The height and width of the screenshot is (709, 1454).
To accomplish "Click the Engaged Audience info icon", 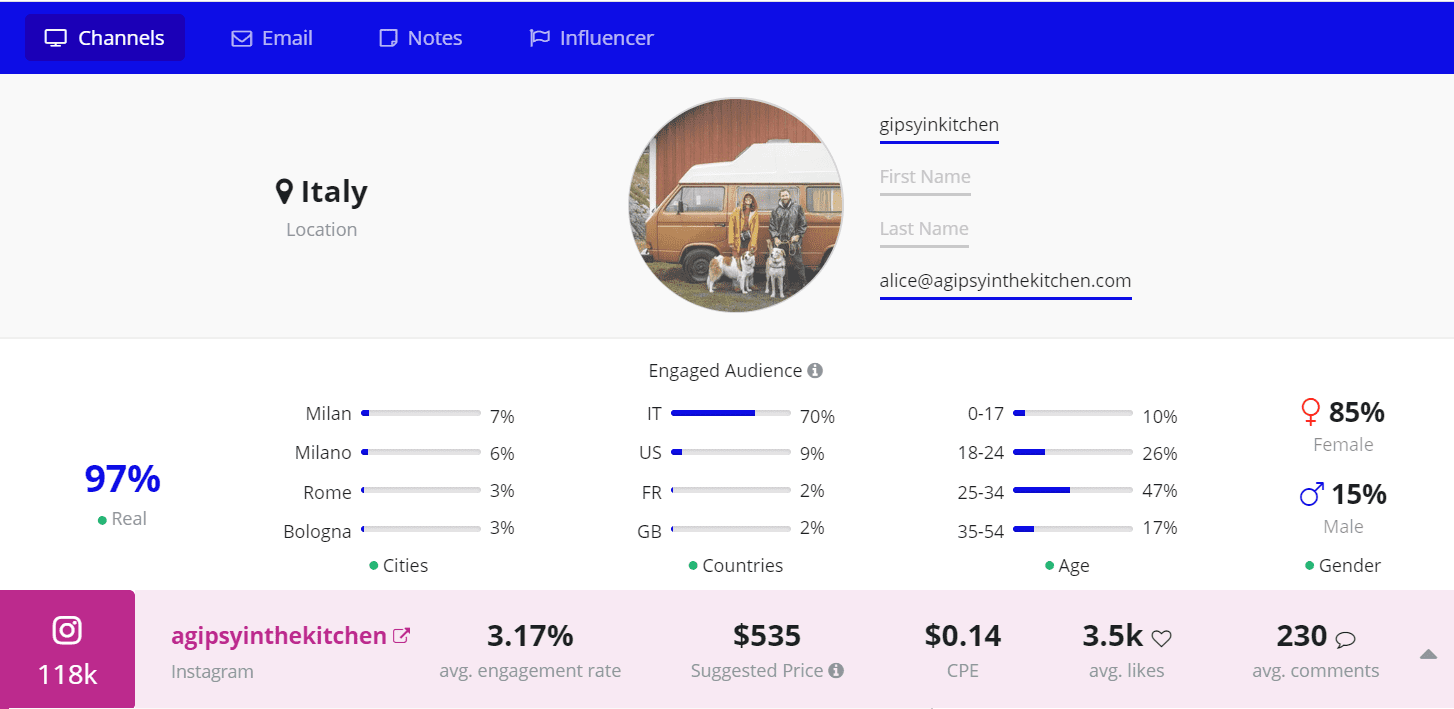I will [815, 371].
